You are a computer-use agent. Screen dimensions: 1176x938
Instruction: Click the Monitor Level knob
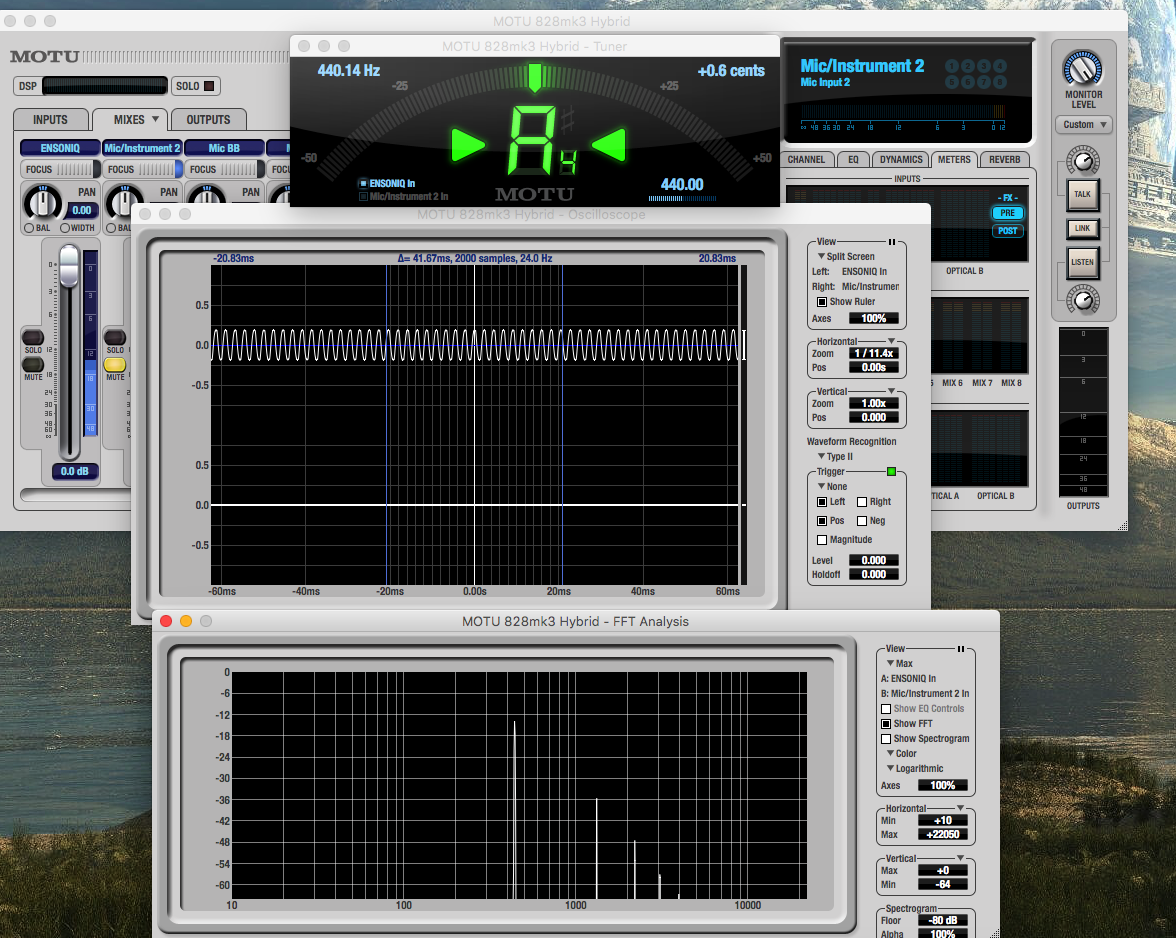click(1082, 68)
